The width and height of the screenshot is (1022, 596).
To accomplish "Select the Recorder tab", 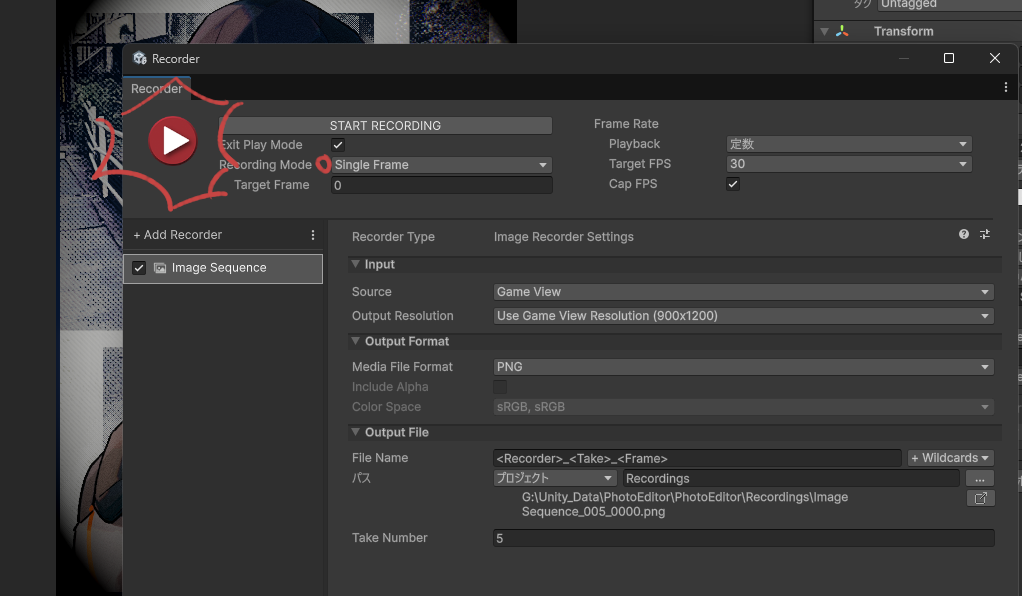I will coord(157,89).
